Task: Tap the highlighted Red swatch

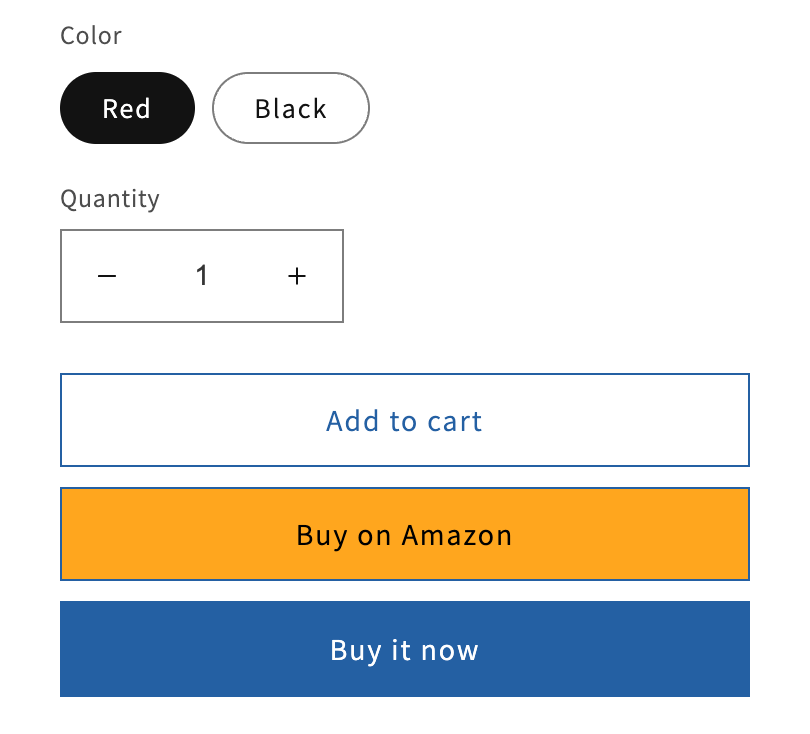Action: [x=127, y=108]
